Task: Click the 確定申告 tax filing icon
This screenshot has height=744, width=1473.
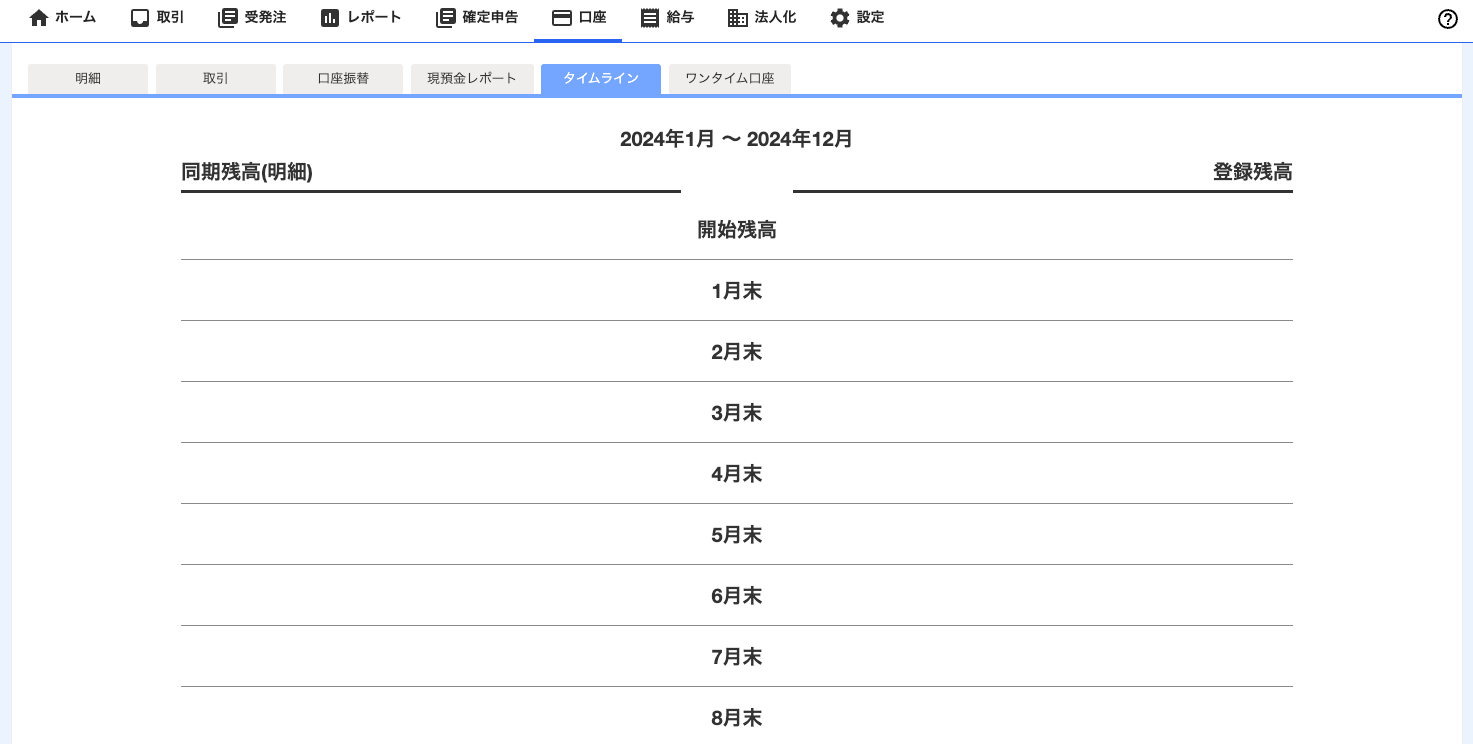Action: (x=446, y=18)
